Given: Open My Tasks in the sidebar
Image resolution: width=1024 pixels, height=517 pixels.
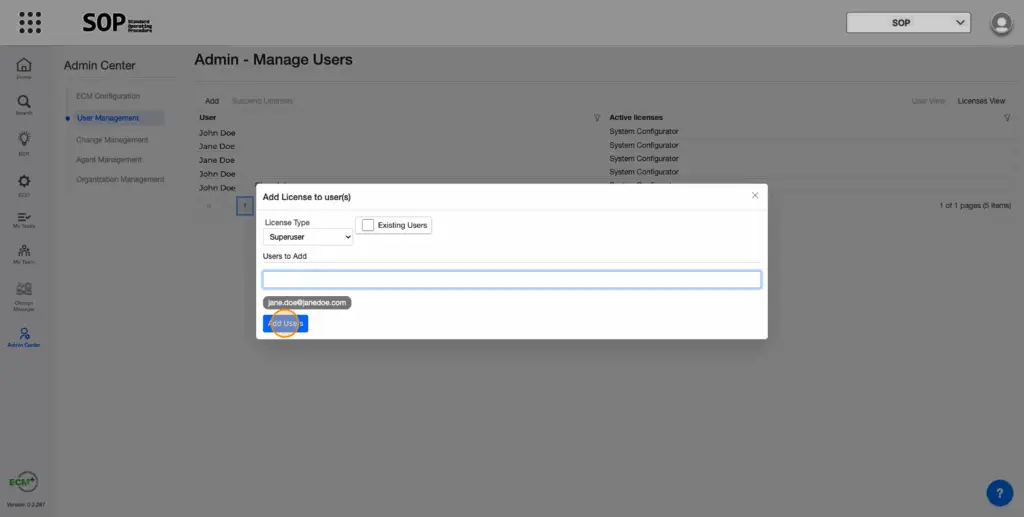Looking at the screenshot, I should coord(24,221).
